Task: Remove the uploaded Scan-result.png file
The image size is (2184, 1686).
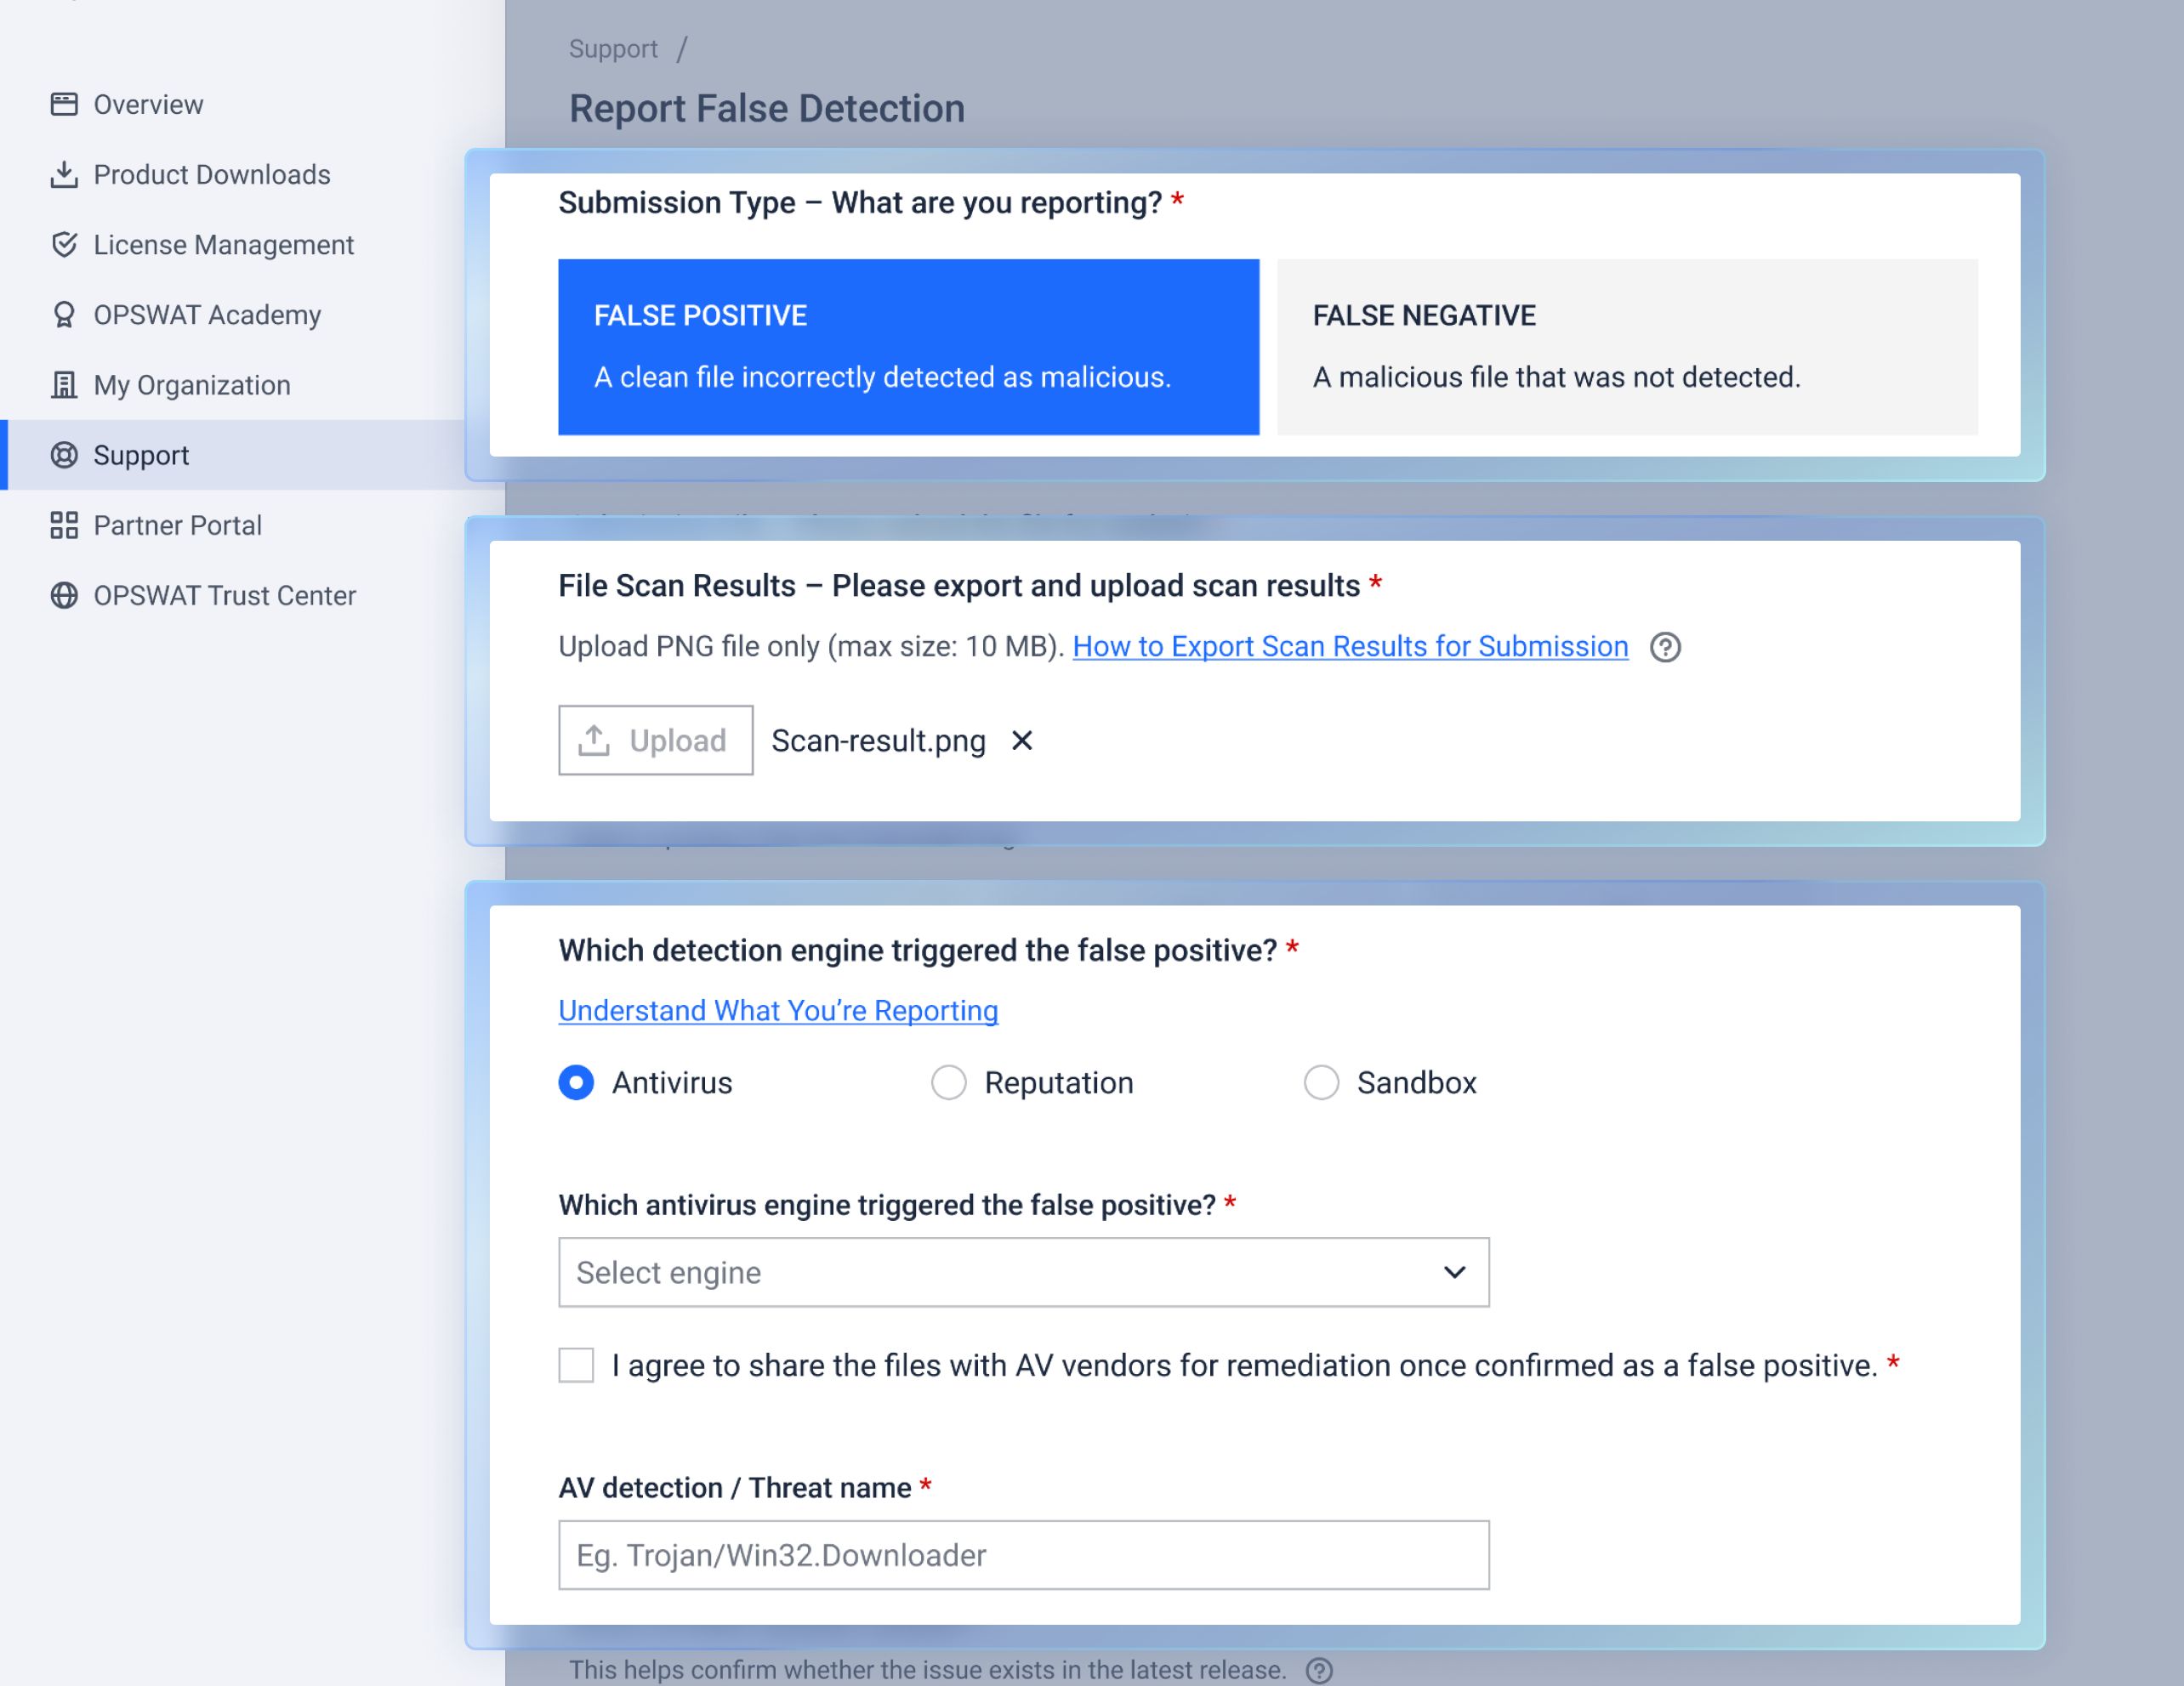Action: tap(1021, 741)
